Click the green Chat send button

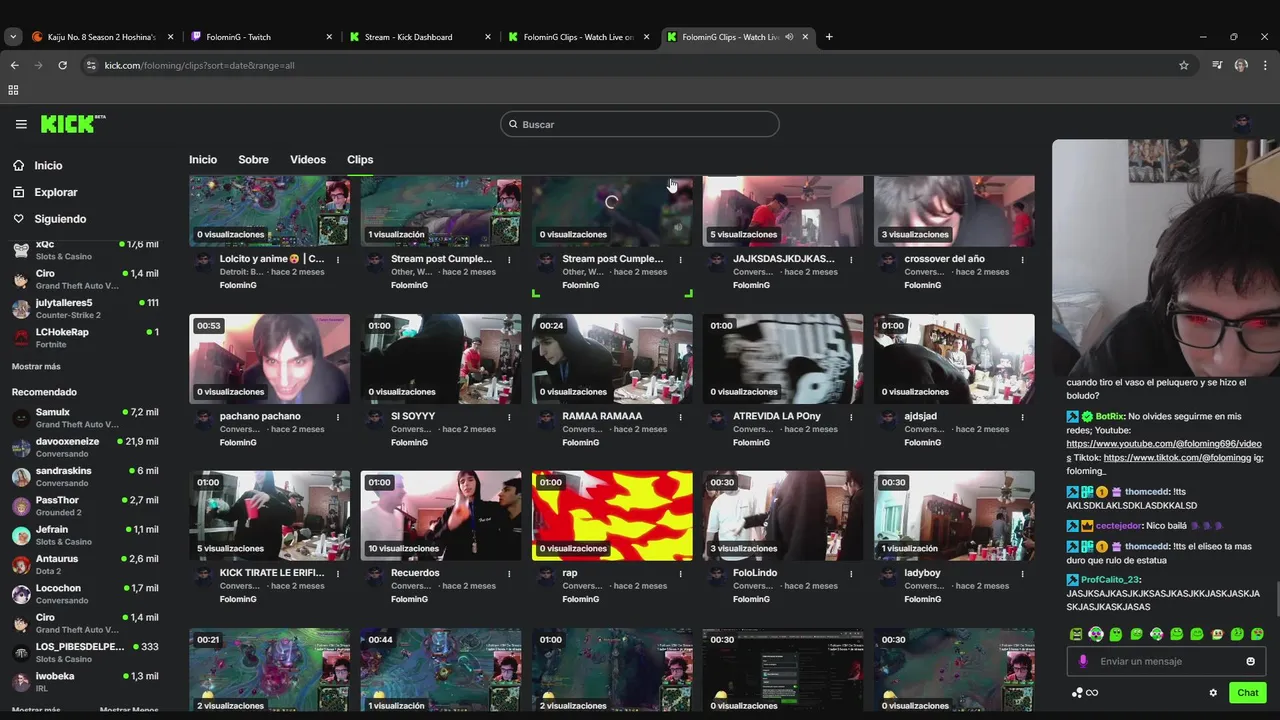pos(1248,693)
